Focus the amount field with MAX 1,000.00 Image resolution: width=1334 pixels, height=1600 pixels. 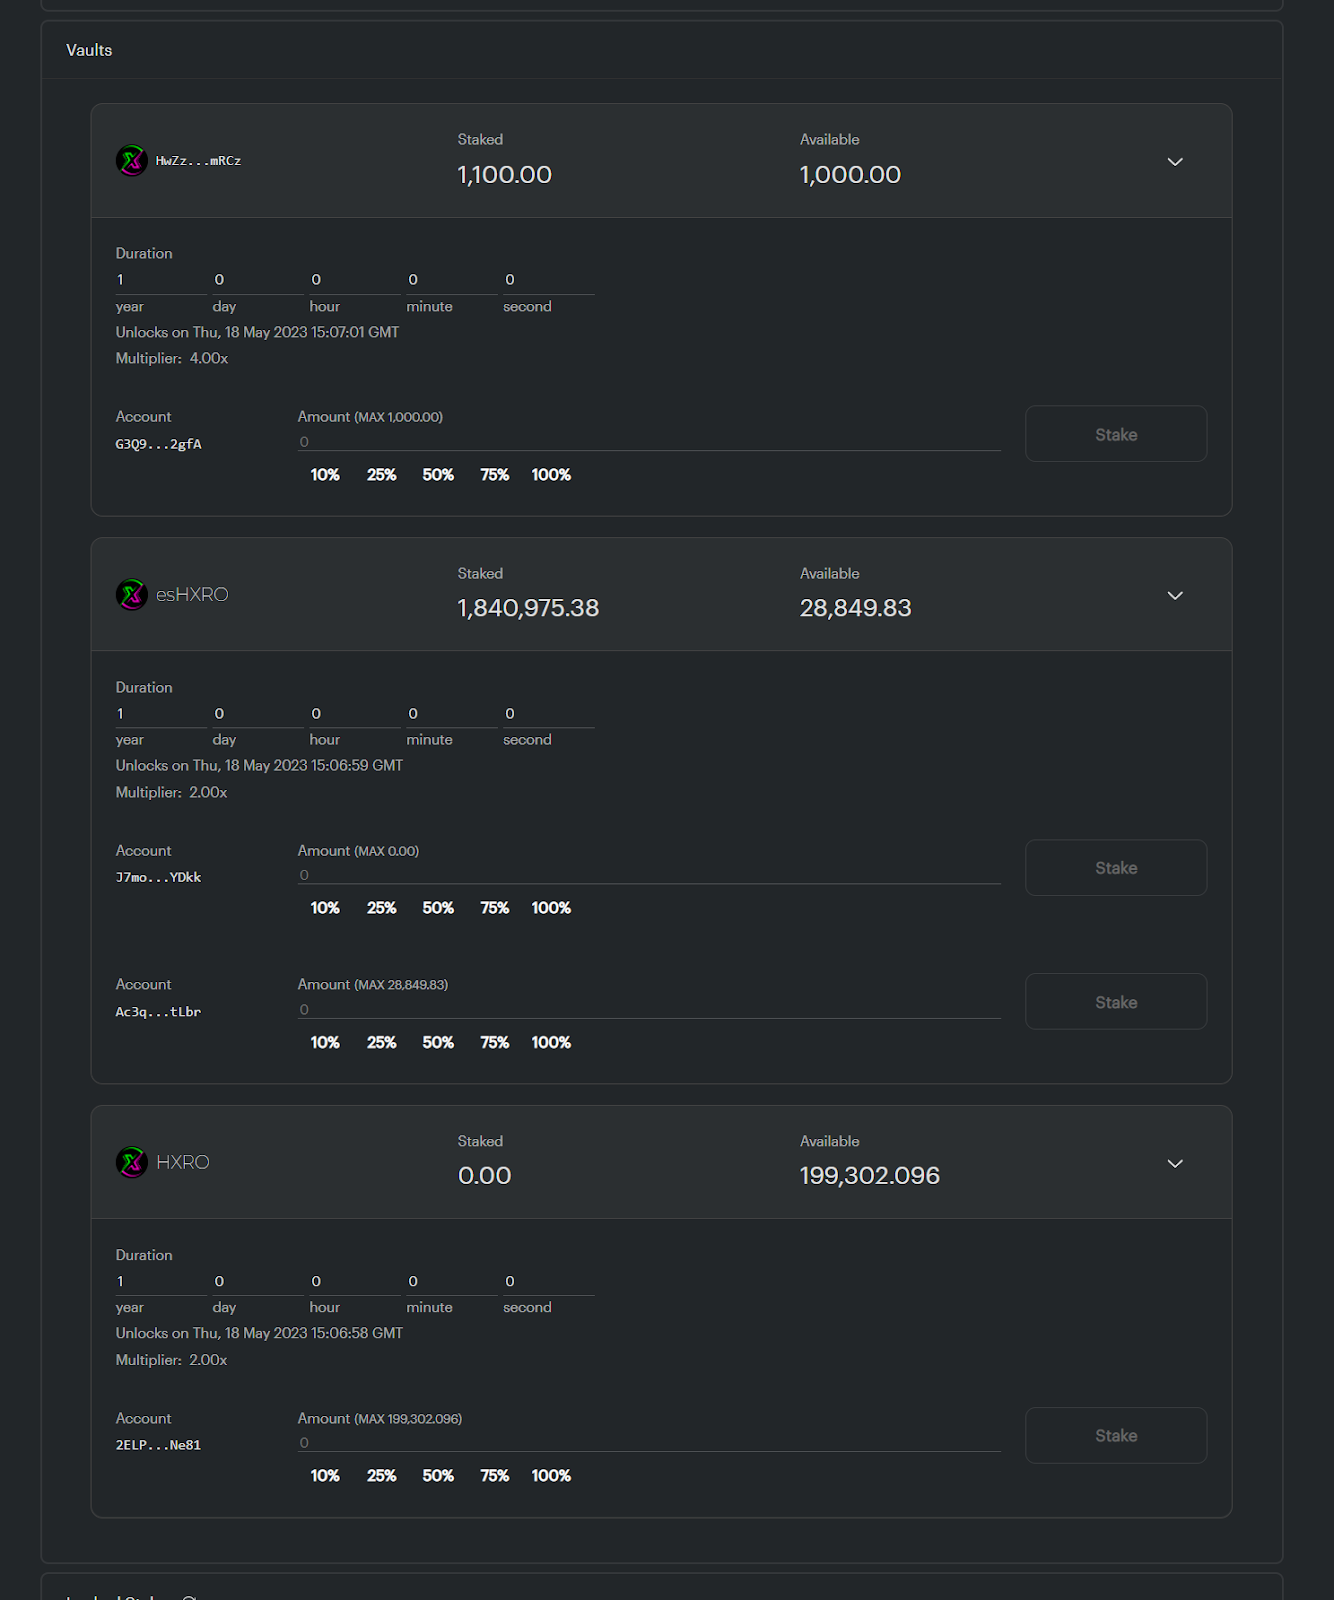(648, 442)
